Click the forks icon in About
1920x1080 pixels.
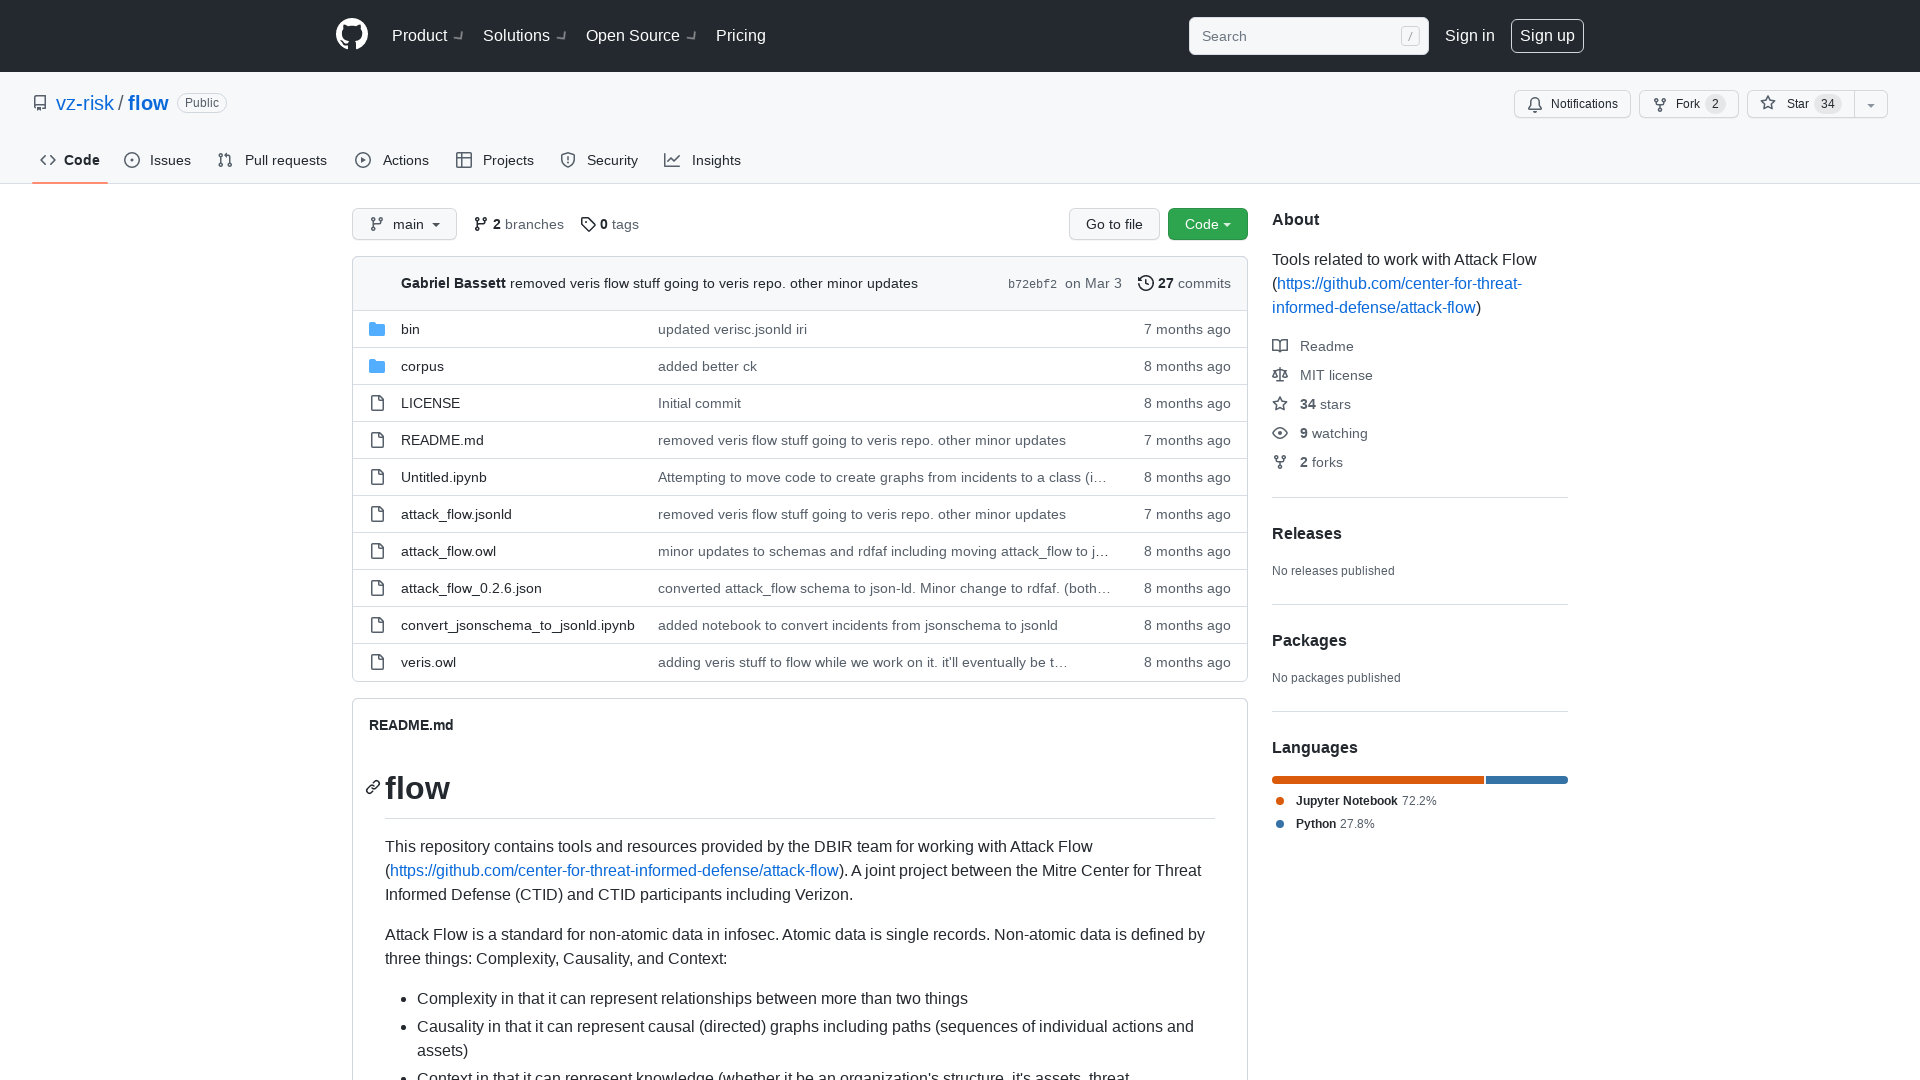[x=1280, y=462]
